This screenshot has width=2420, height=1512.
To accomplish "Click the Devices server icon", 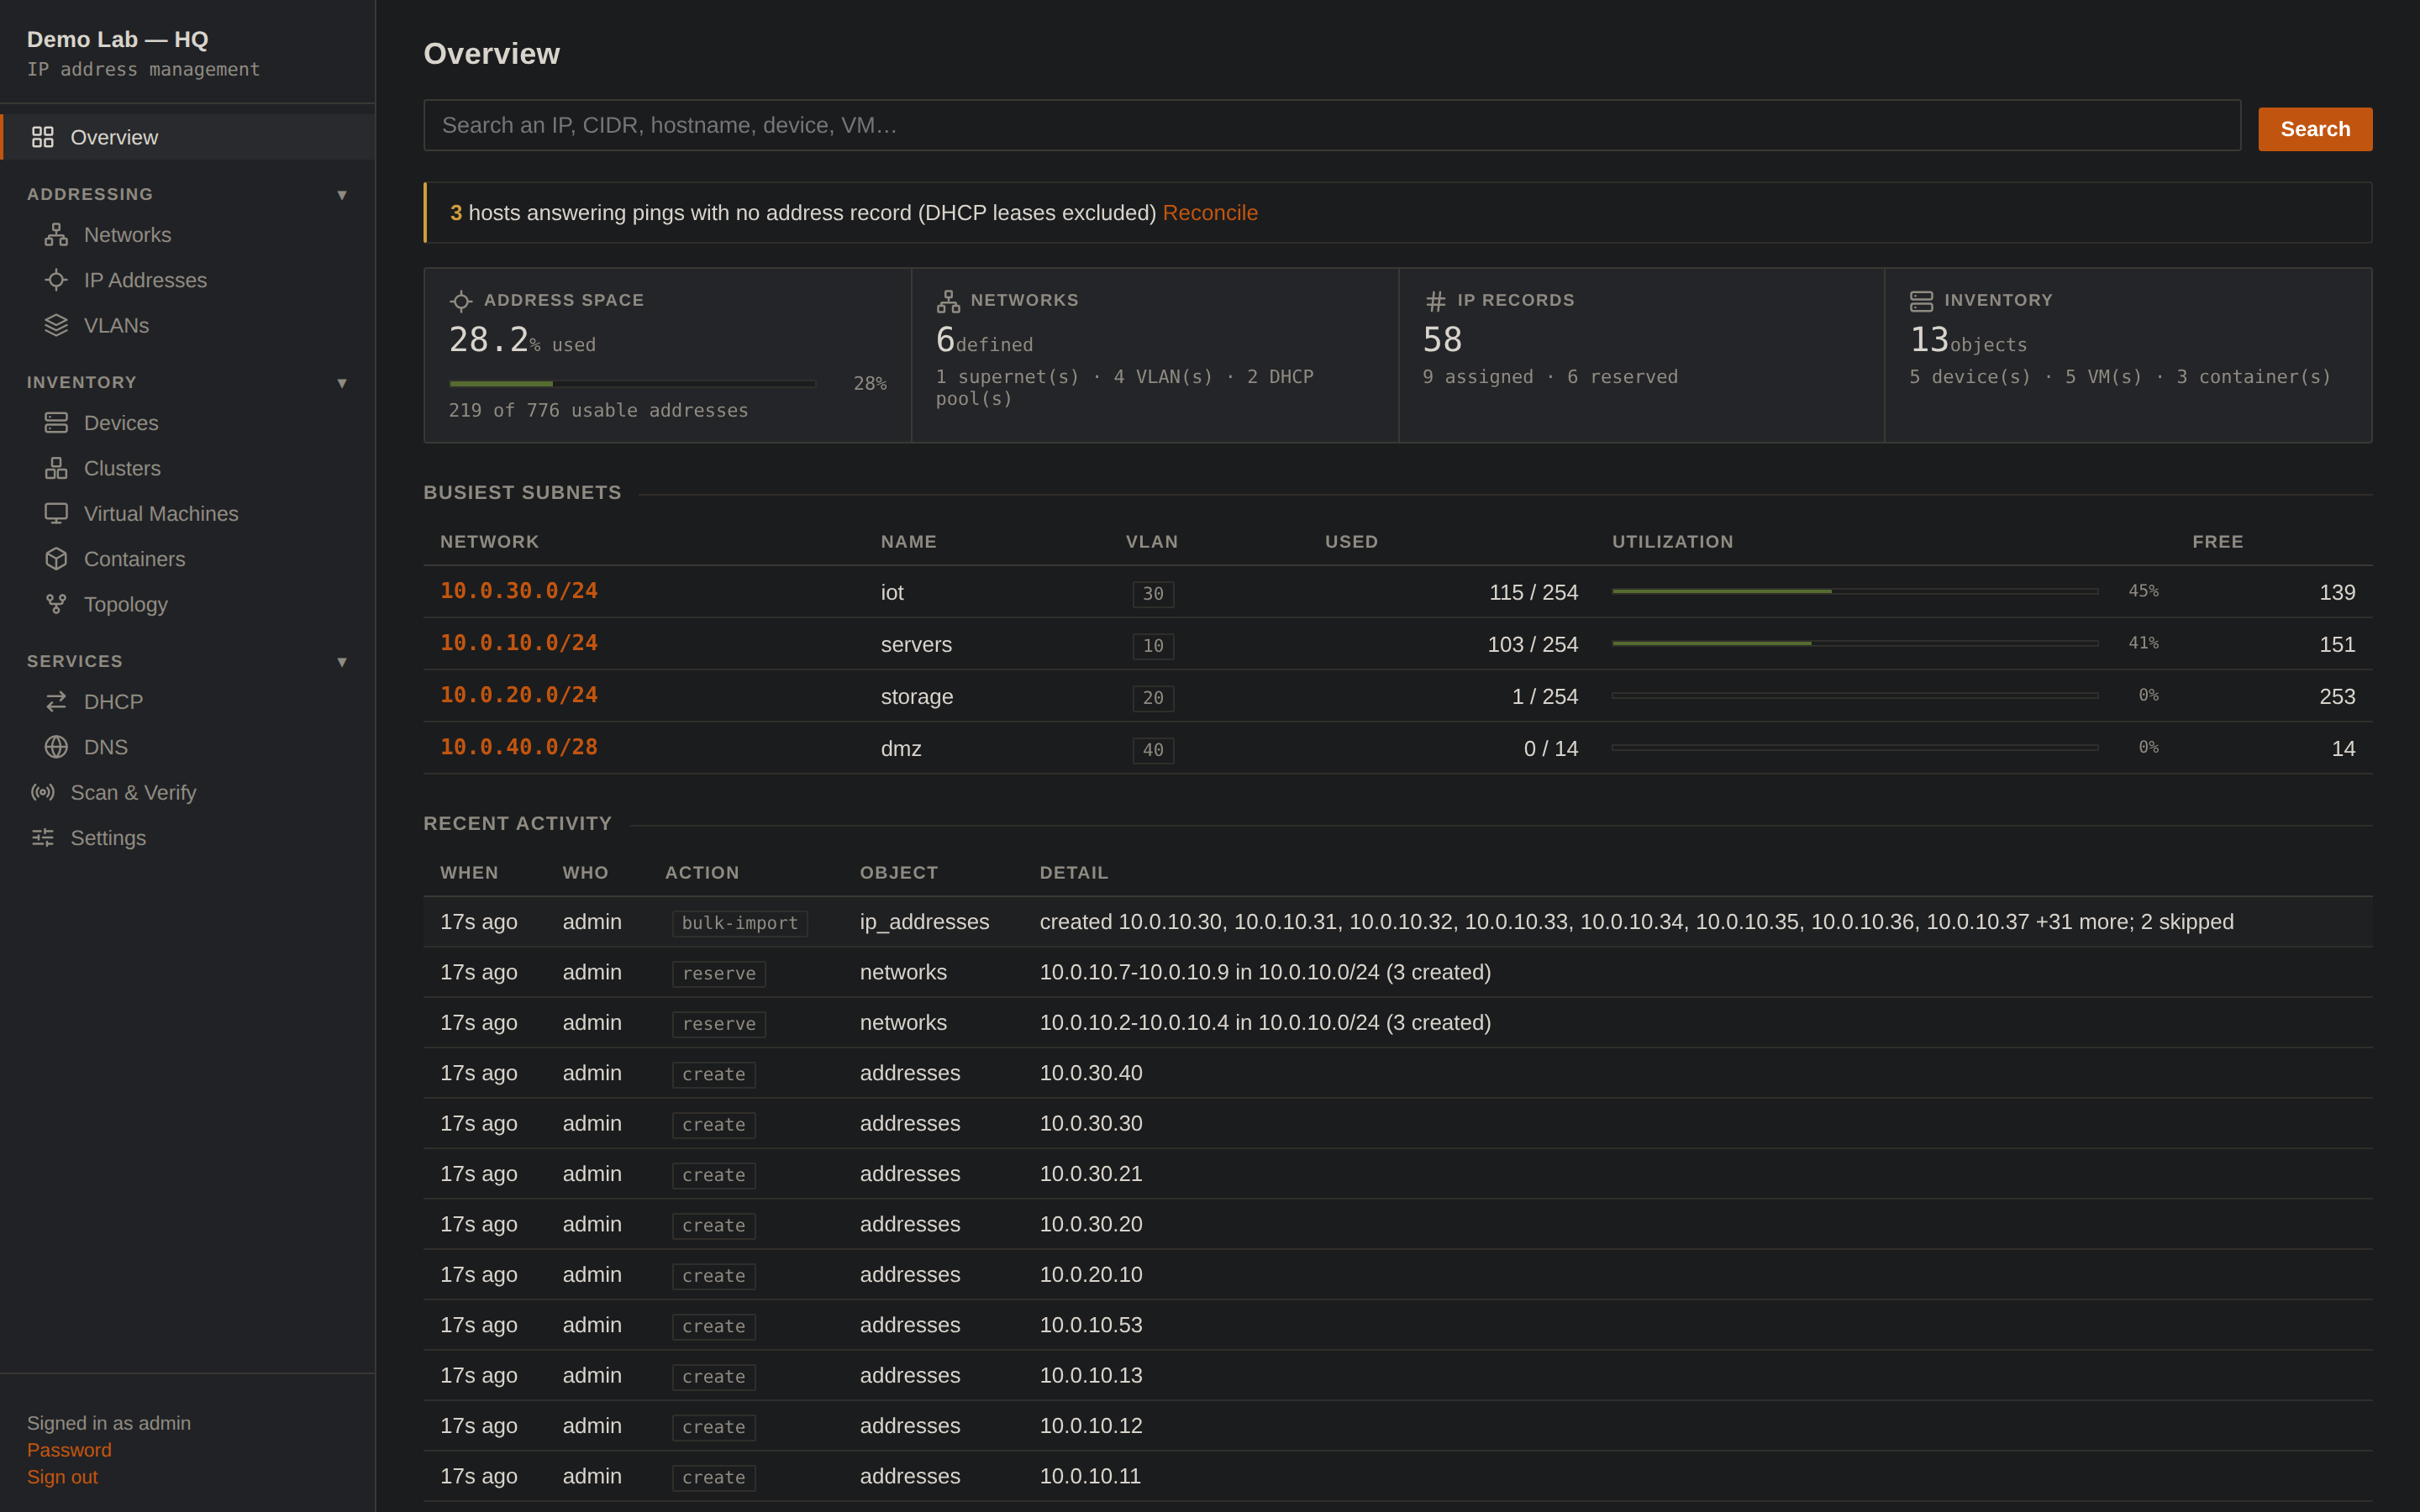I will coord(56,423).
